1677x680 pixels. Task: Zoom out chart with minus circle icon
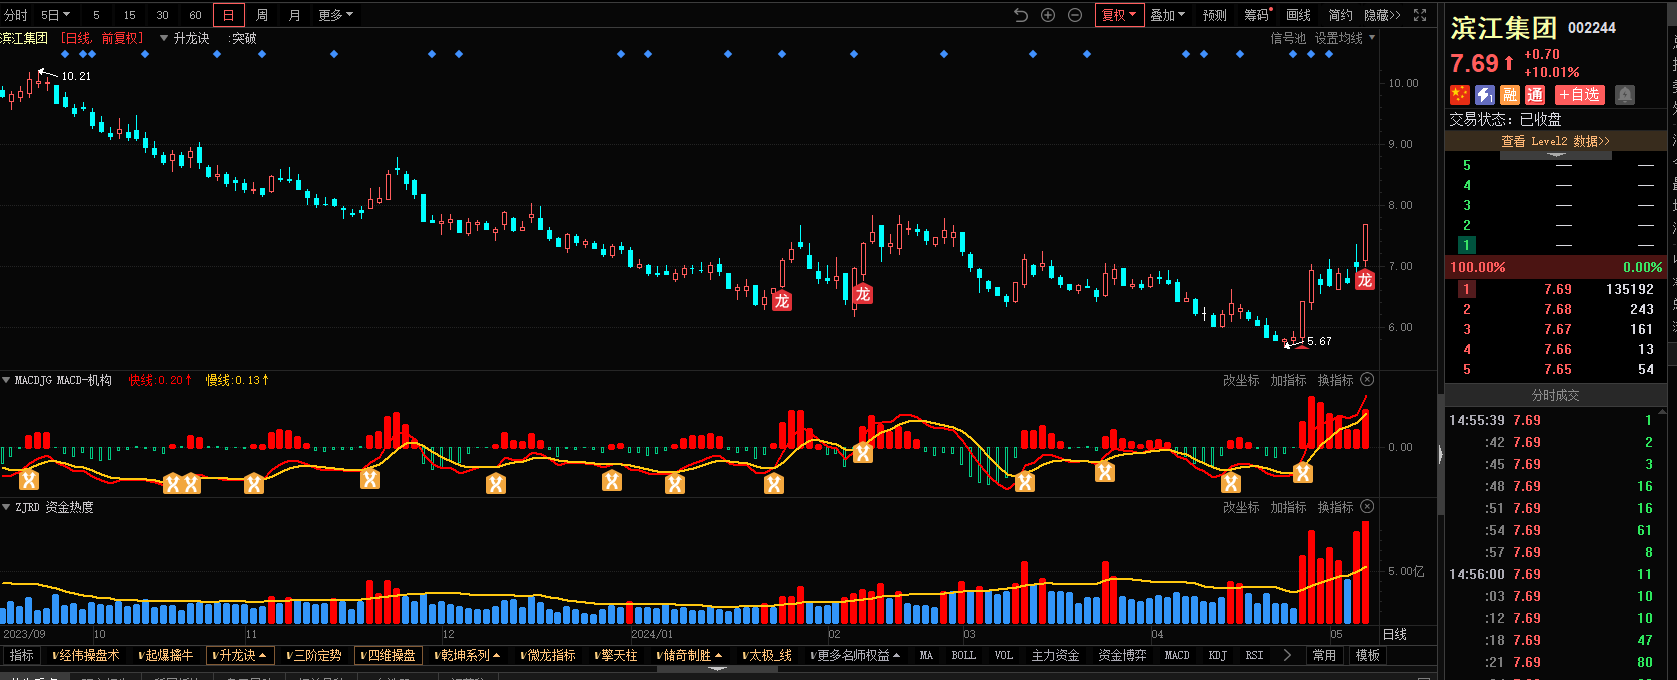1075,15
